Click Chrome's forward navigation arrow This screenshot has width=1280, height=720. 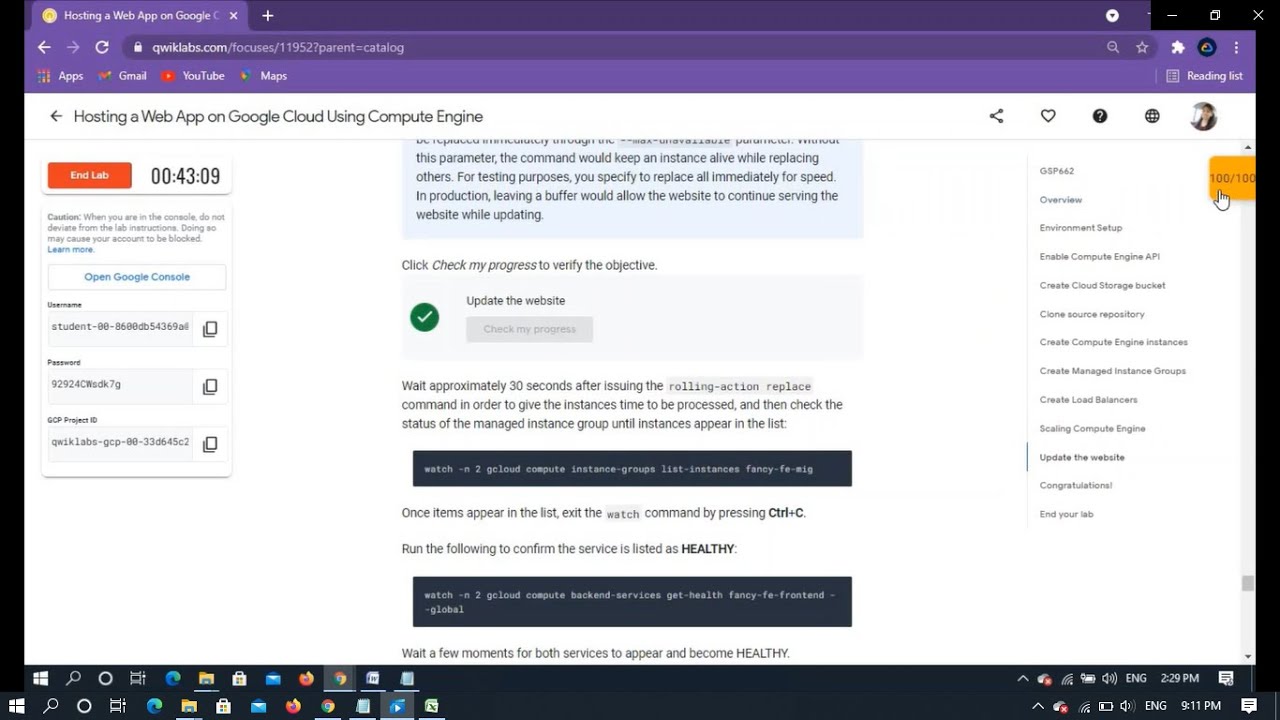[x=73, y=47]
